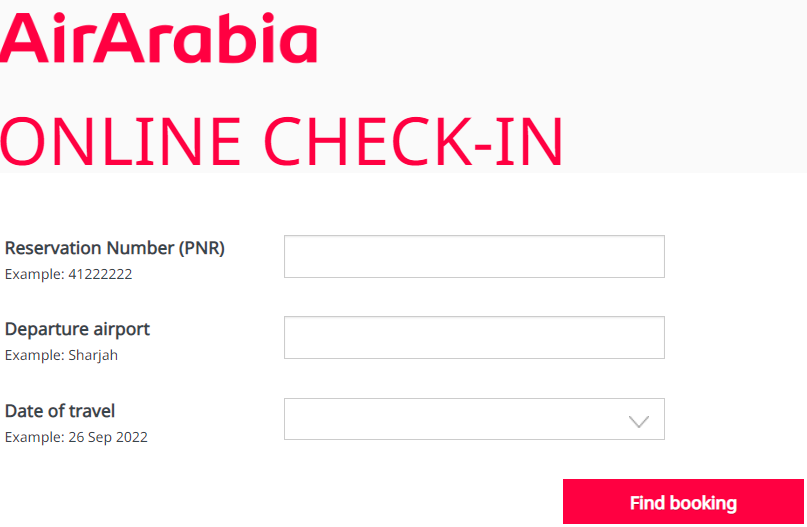The height and width of the screenshot is (527, 807).
Task: Click the Date of travel label
Action: tap(60, 411)
